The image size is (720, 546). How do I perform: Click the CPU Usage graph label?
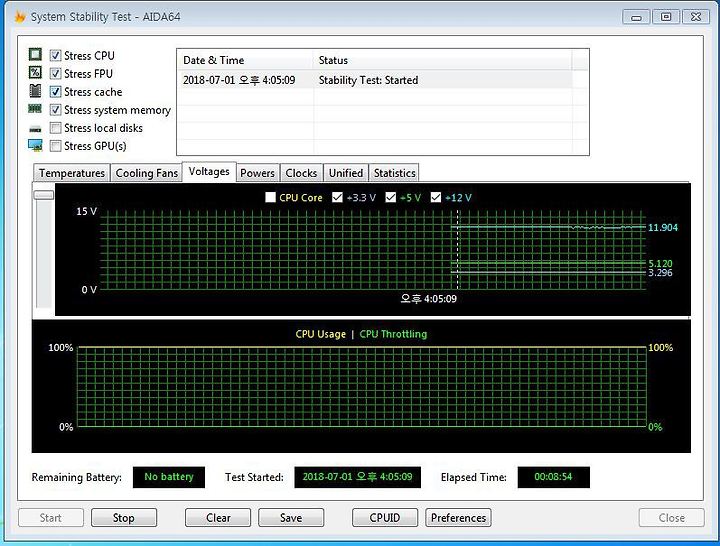pyautogui.click(x=321, y=334)
